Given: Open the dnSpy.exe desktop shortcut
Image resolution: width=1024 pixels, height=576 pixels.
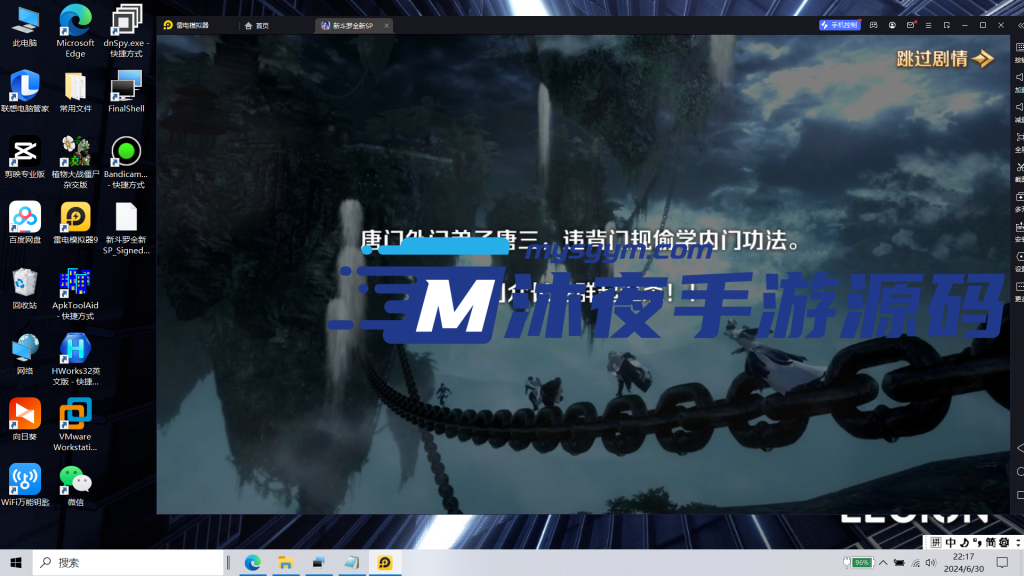Looking at the screenshot, I should [124, 22].
